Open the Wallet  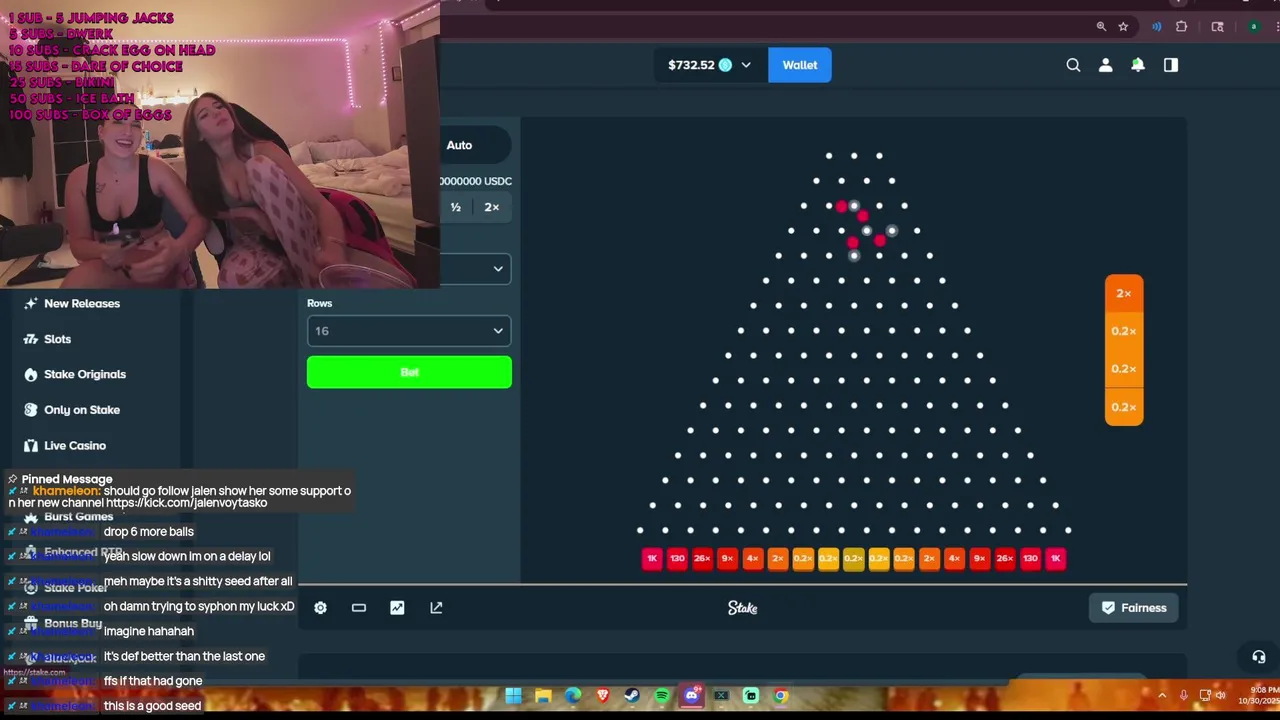pyautogui.click(x=799, y=65)
